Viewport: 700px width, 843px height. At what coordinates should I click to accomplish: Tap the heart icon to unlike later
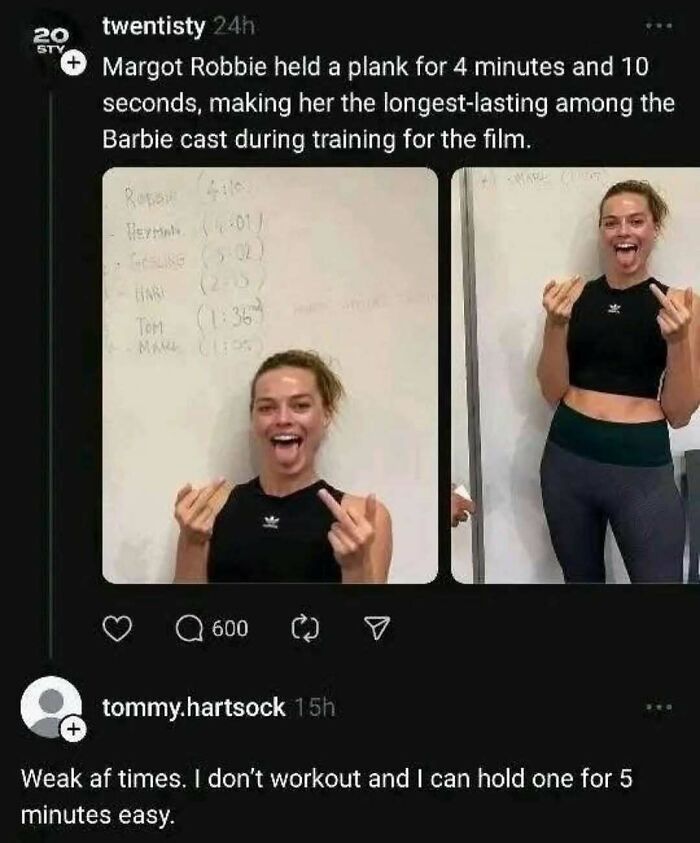[x=120, y=630]
